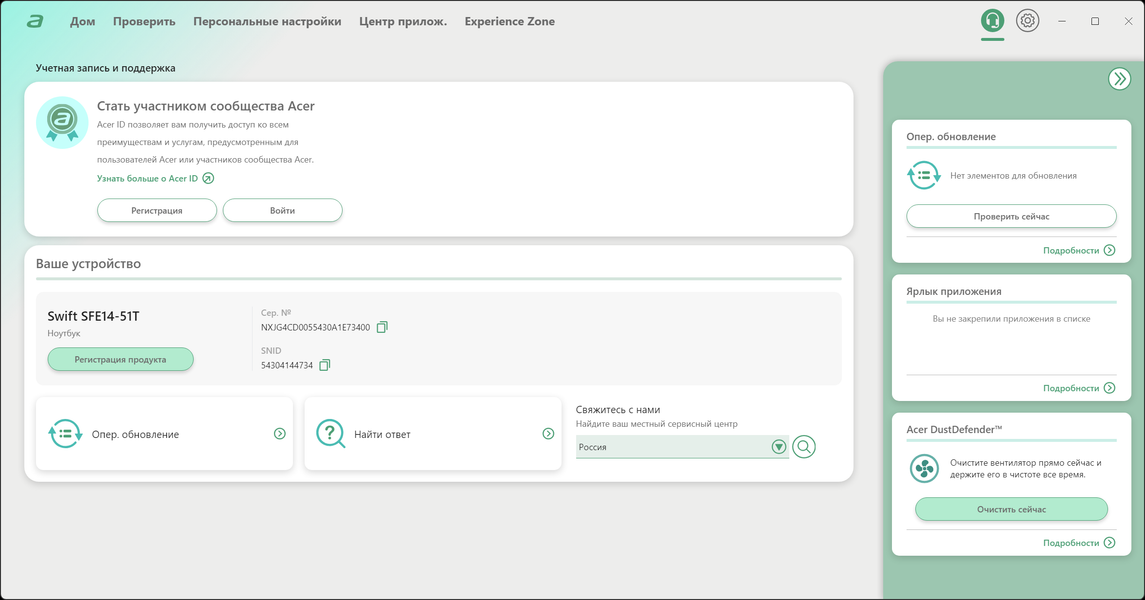Click arrow icon next to Подробности in DustDefender panel
The width and height of the screenshot is (1145, 600).
pos(1110,543)
